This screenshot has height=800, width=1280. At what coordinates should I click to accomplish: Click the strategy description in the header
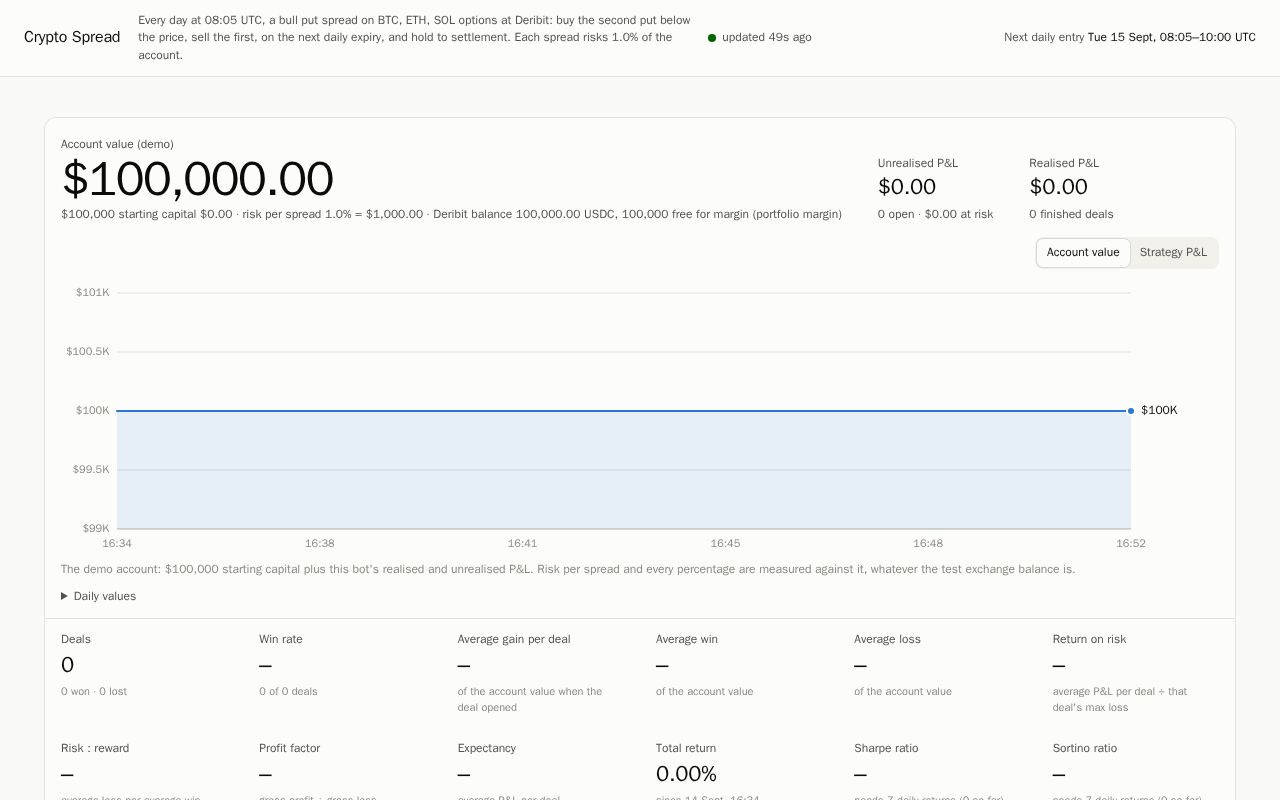[x=414, y=37]
